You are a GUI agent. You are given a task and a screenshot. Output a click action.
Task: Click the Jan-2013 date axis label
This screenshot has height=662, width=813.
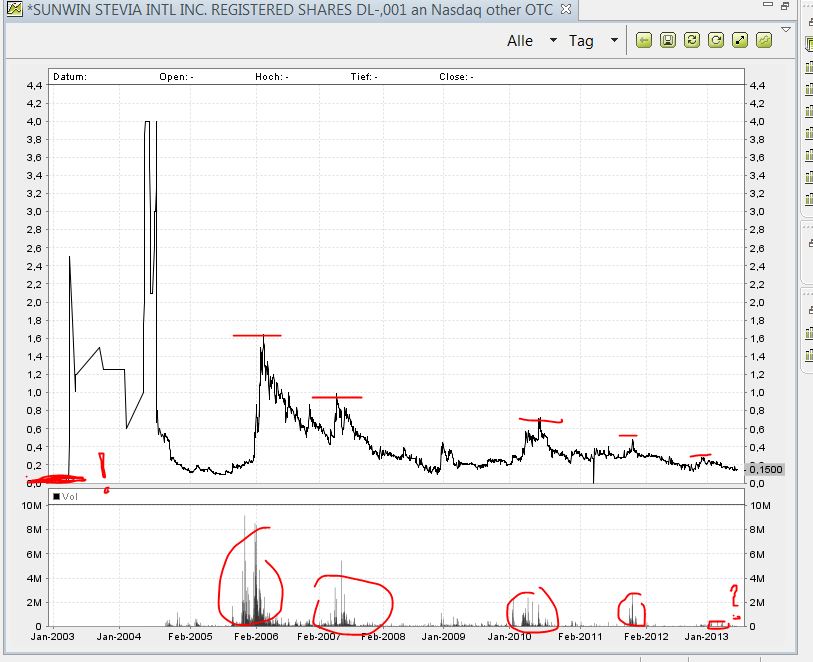(707, 637)
